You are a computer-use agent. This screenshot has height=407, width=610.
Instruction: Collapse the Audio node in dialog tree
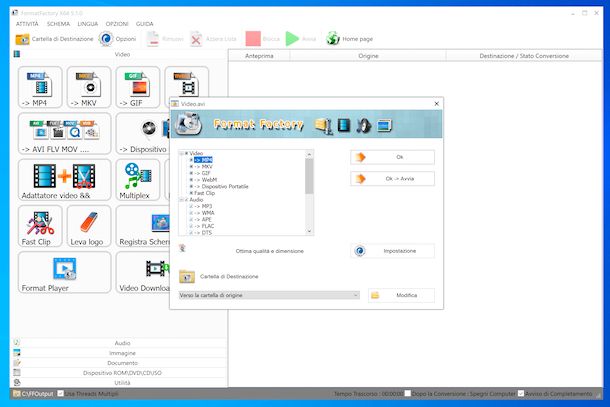click(x=181, y=200)
